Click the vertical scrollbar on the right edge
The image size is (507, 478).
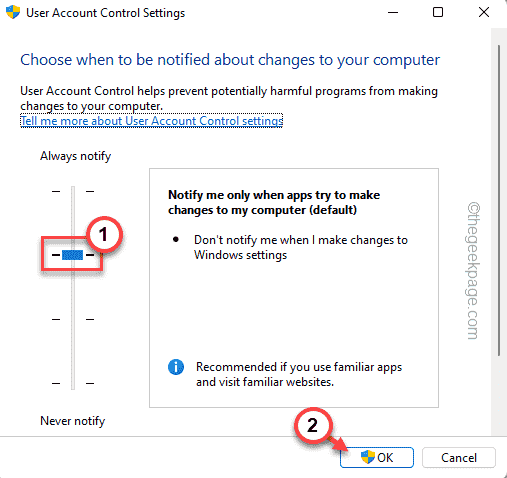click(x=499, y=200)
